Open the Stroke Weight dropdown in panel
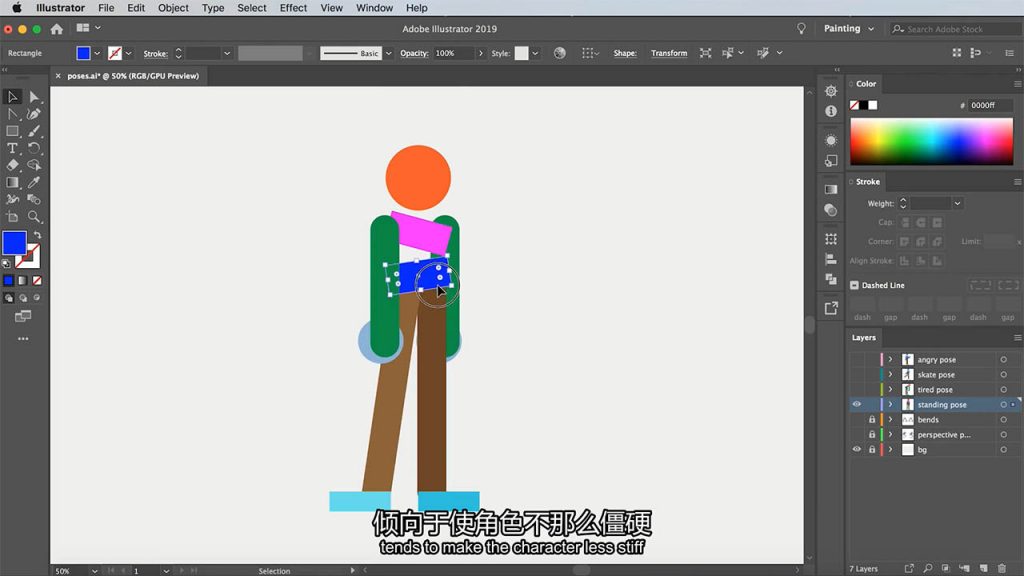 (x=957, y=204)
